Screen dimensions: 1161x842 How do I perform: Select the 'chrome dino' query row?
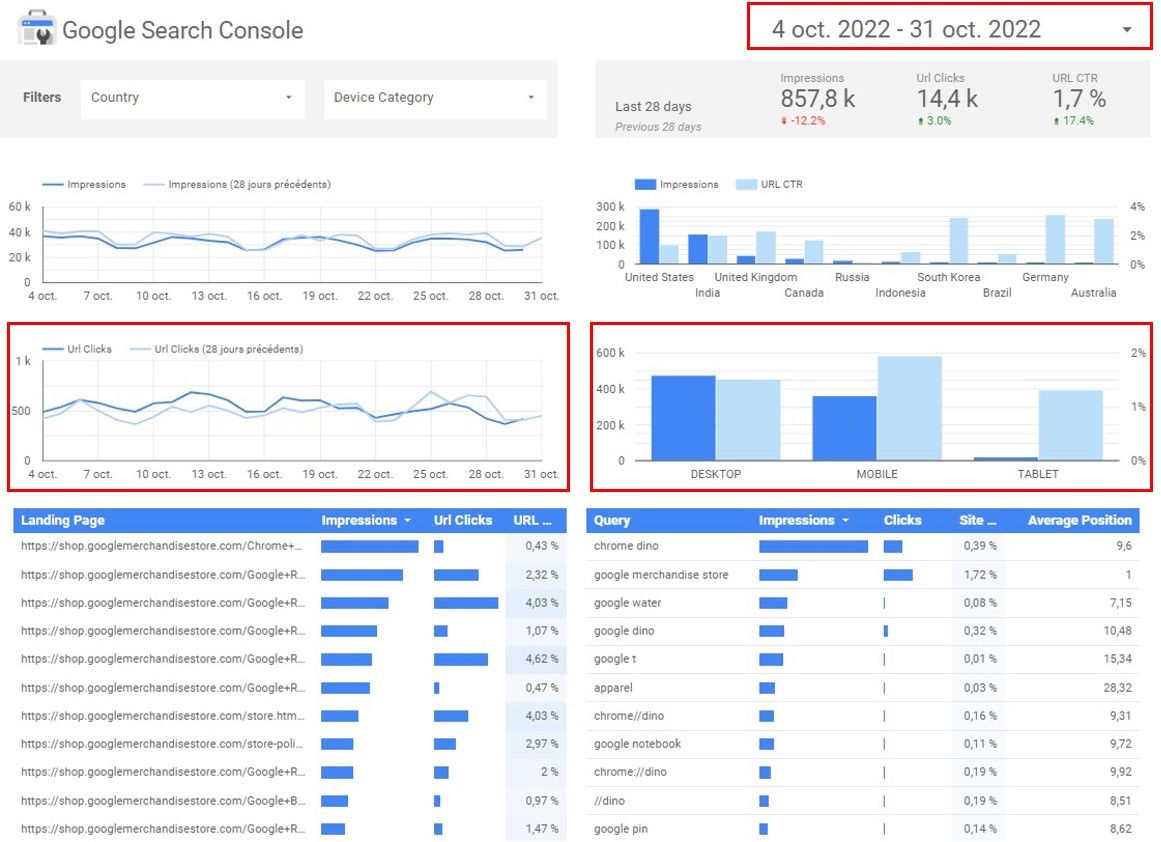863,546
